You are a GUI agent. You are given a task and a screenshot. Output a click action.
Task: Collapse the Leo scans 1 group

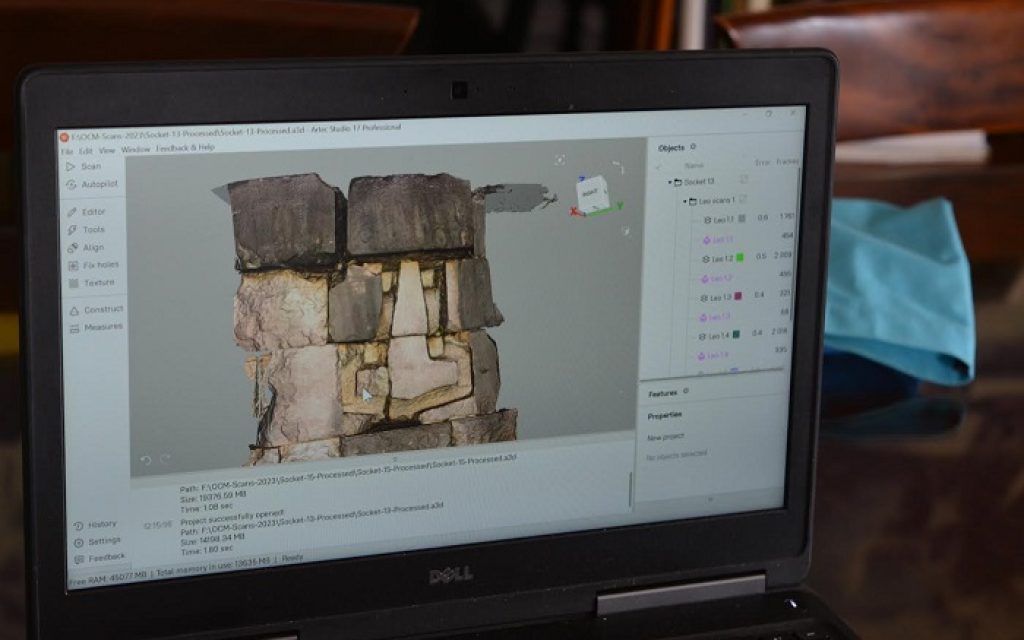point(685,201)
